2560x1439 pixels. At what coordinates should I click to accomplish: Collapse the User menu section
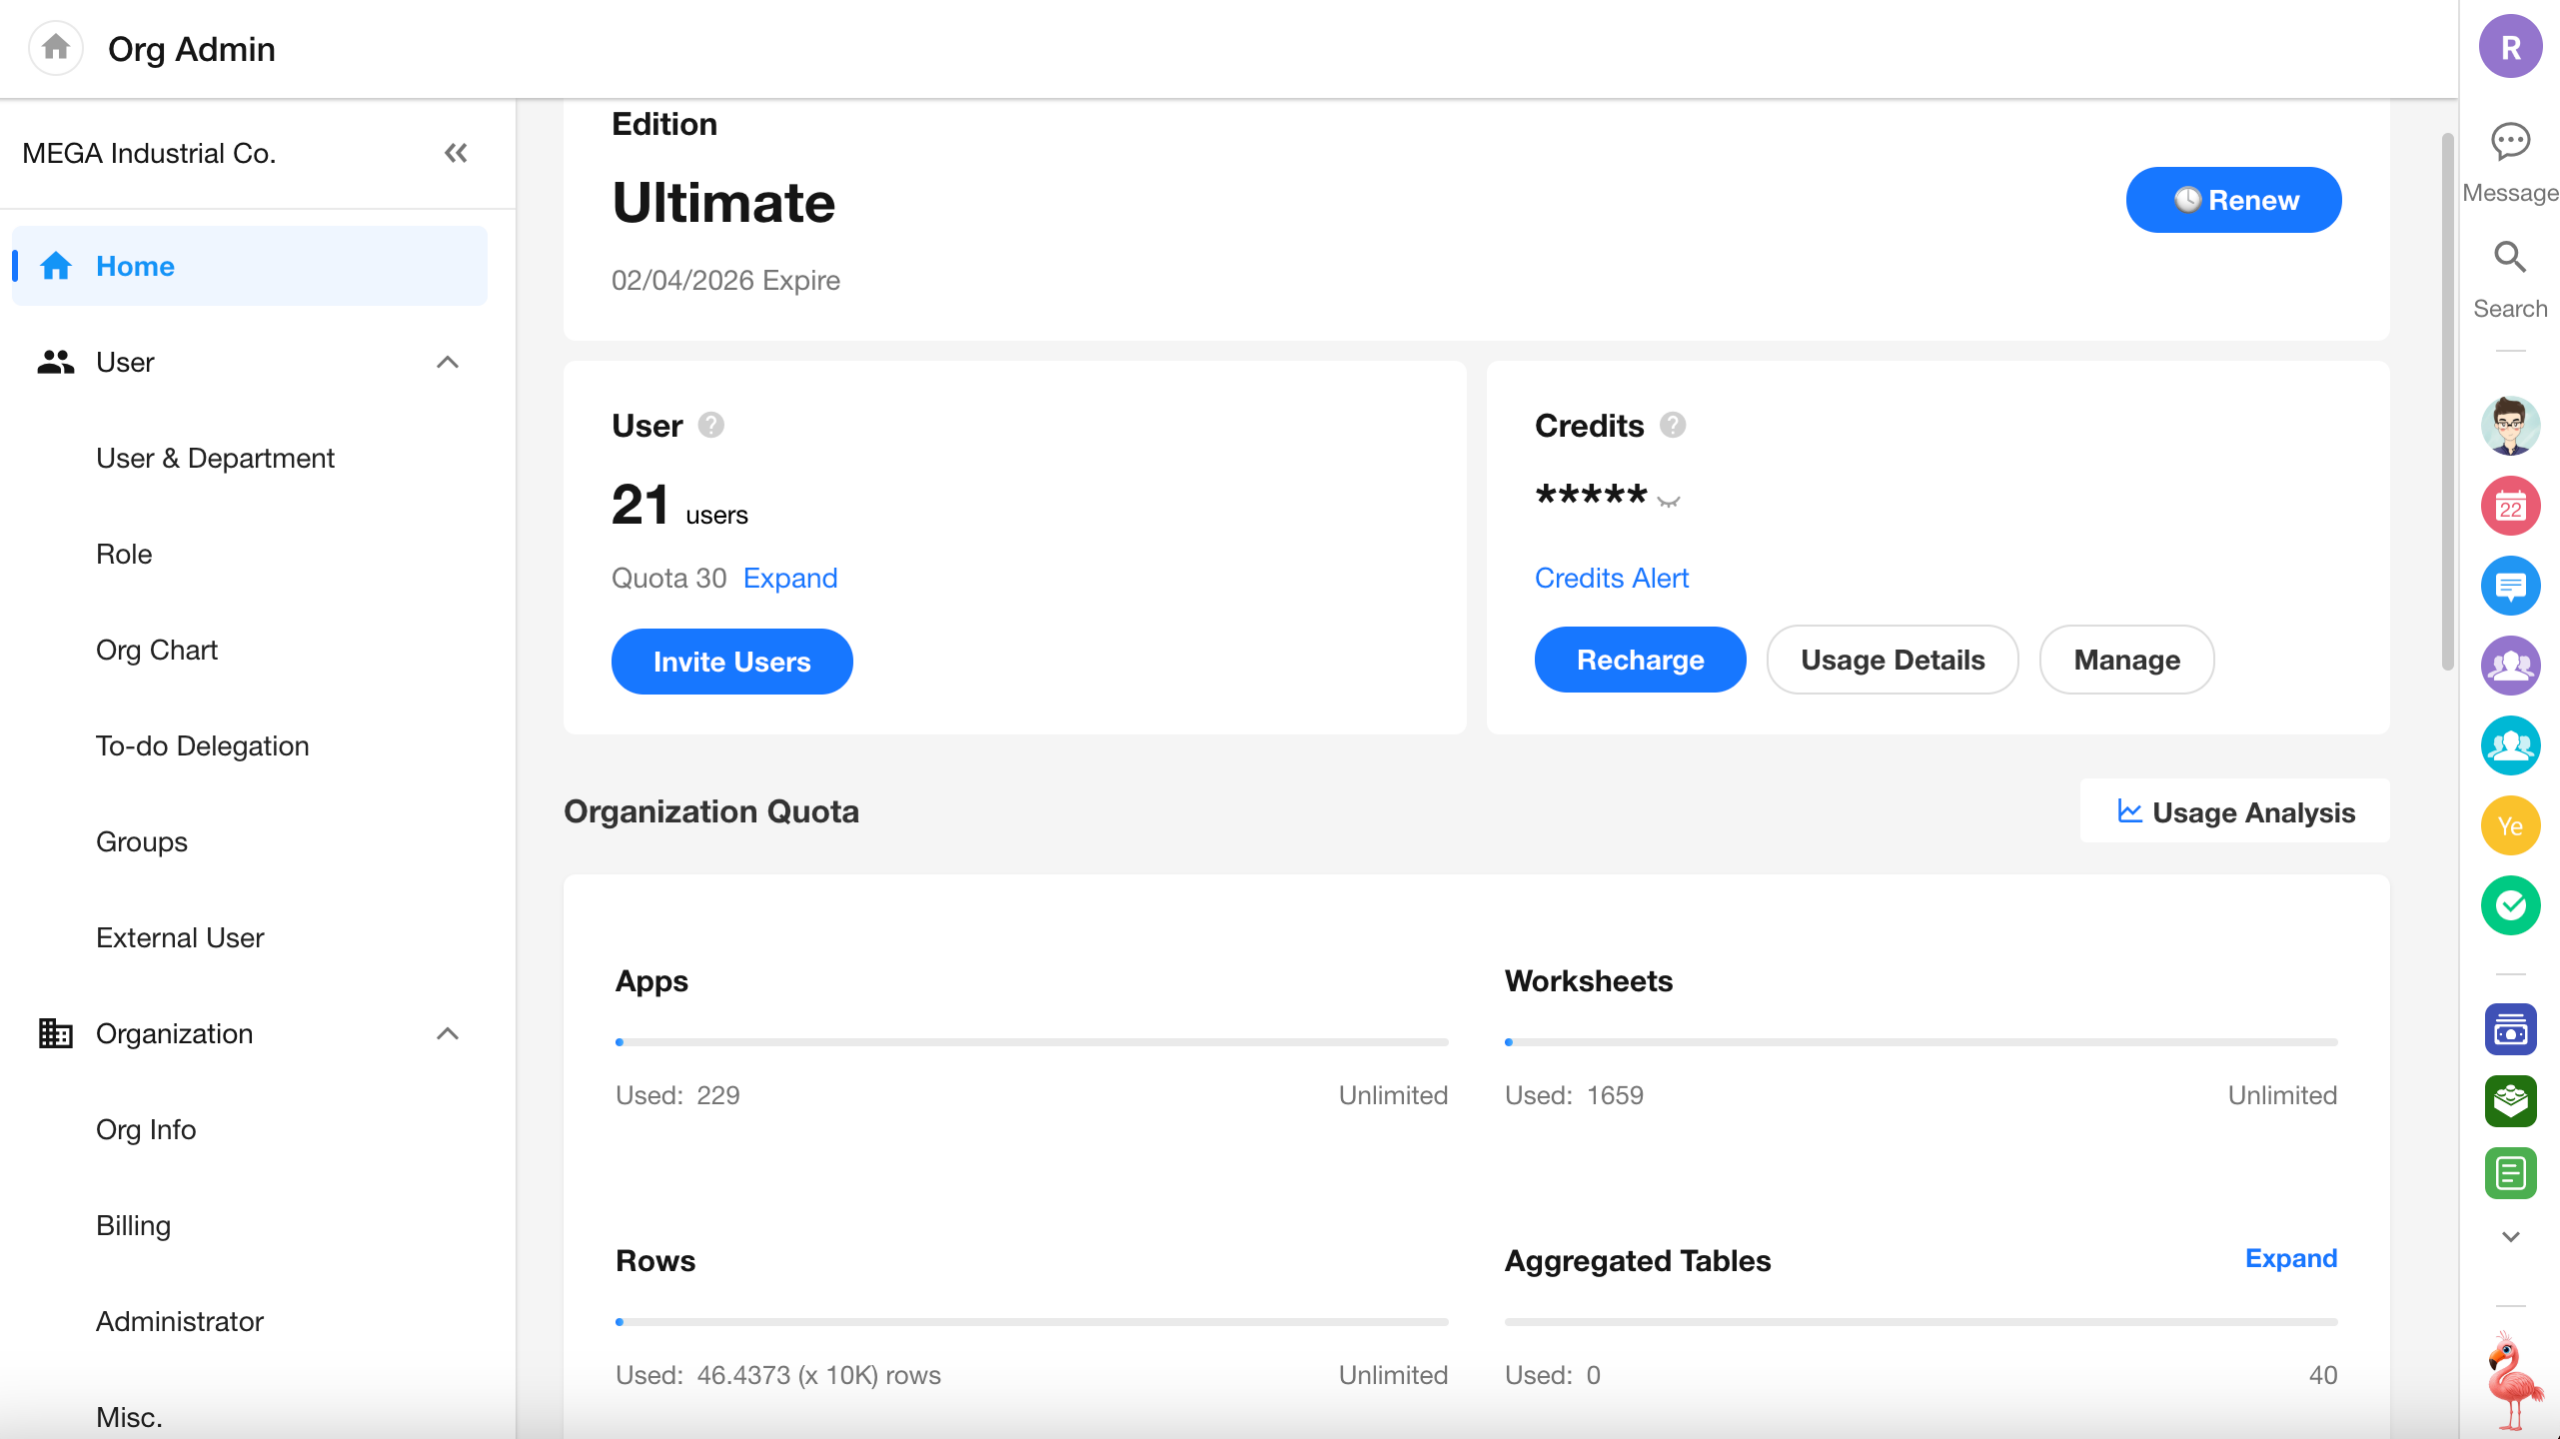[x=448, y=362]
